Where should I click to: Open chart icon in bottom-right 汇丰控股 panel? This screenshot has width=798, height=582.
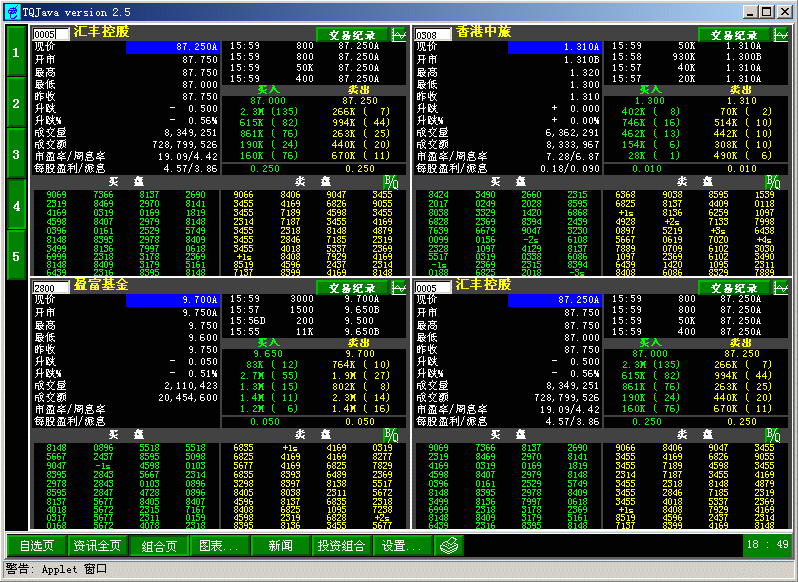pos(781,288)
